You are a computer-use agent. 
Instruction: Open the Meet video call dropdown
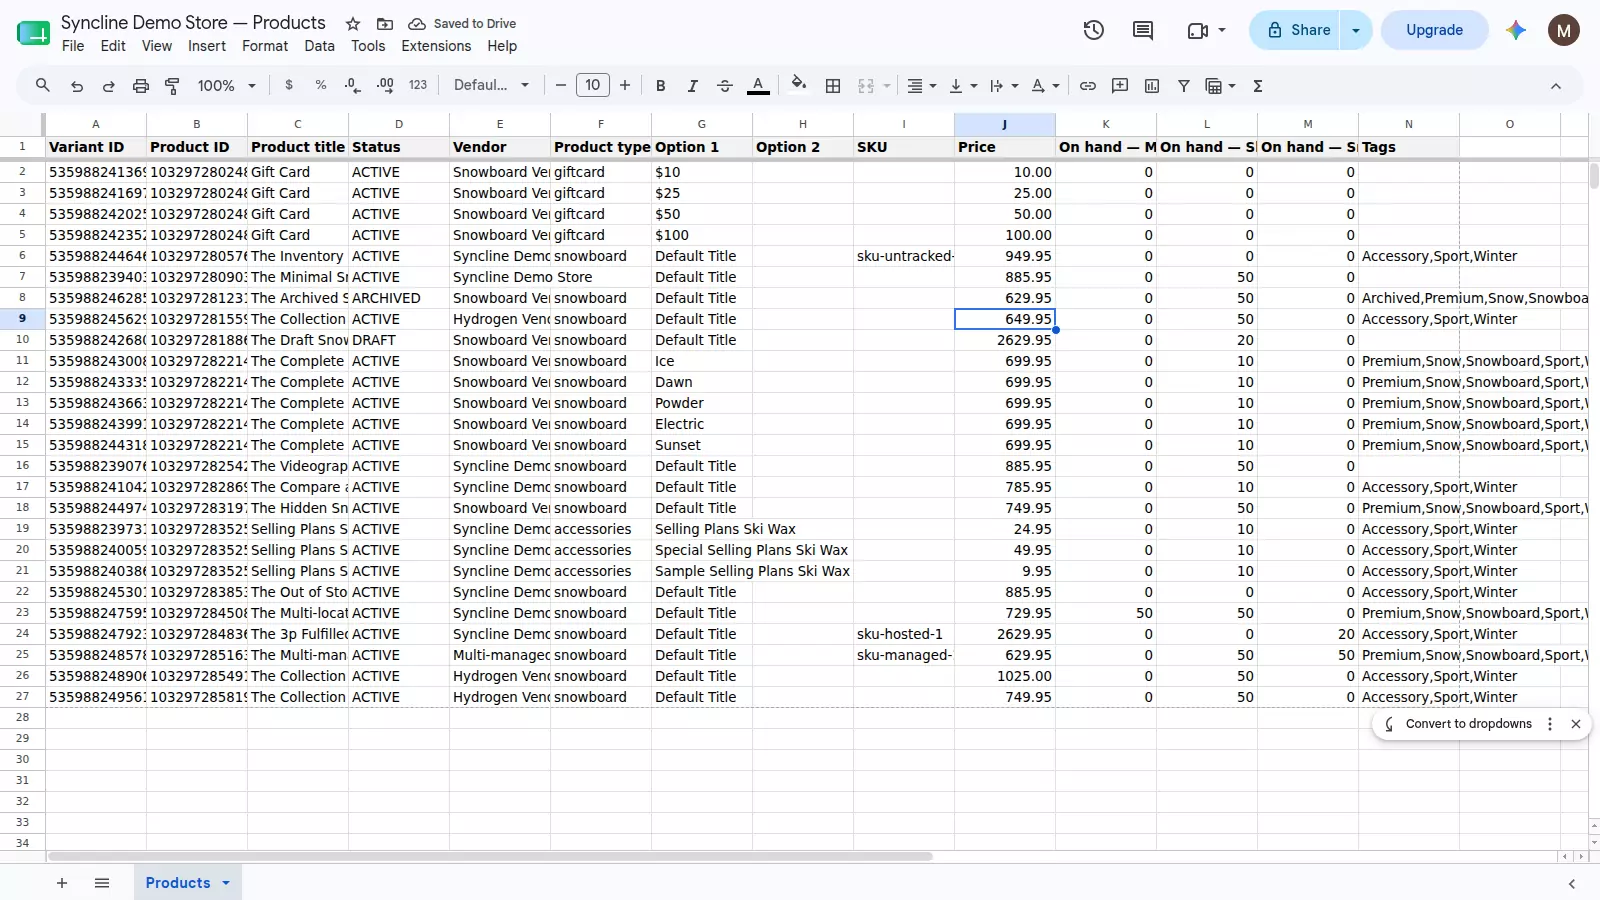pyautogui.click(x=1206, y=30)
